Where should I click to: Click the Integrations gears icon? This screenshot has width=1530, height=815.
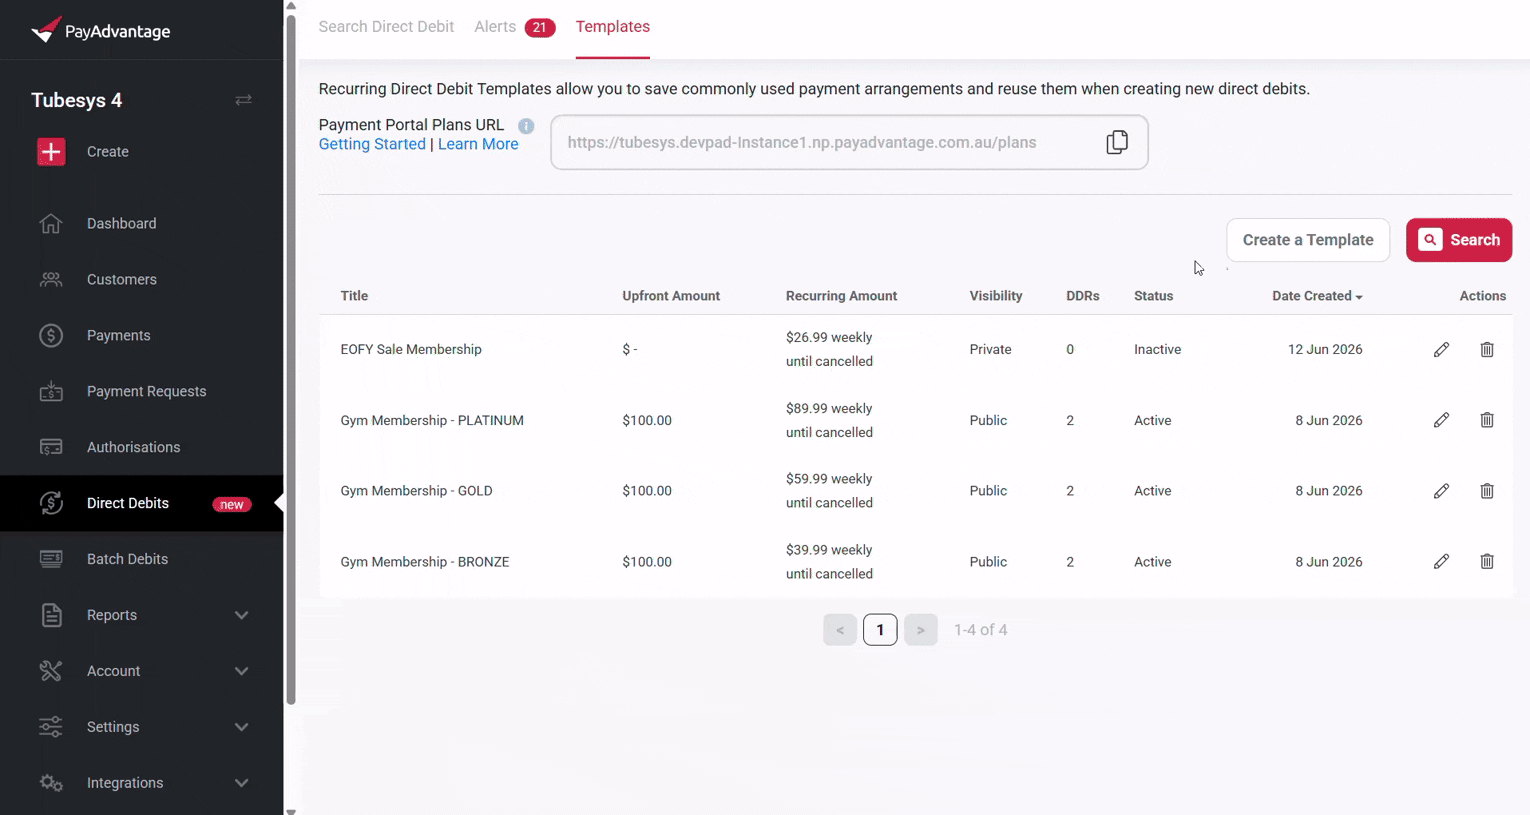(x=51, y=783)
